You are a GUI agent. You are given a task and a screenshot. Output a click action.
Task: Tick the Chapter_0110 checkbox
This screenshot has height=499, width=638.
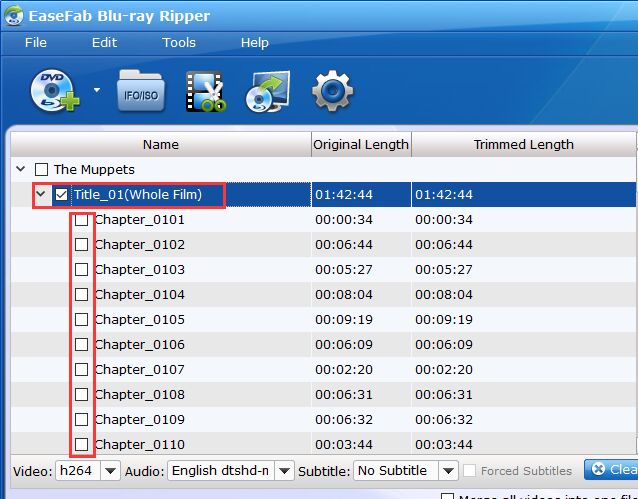coord(81,444)
